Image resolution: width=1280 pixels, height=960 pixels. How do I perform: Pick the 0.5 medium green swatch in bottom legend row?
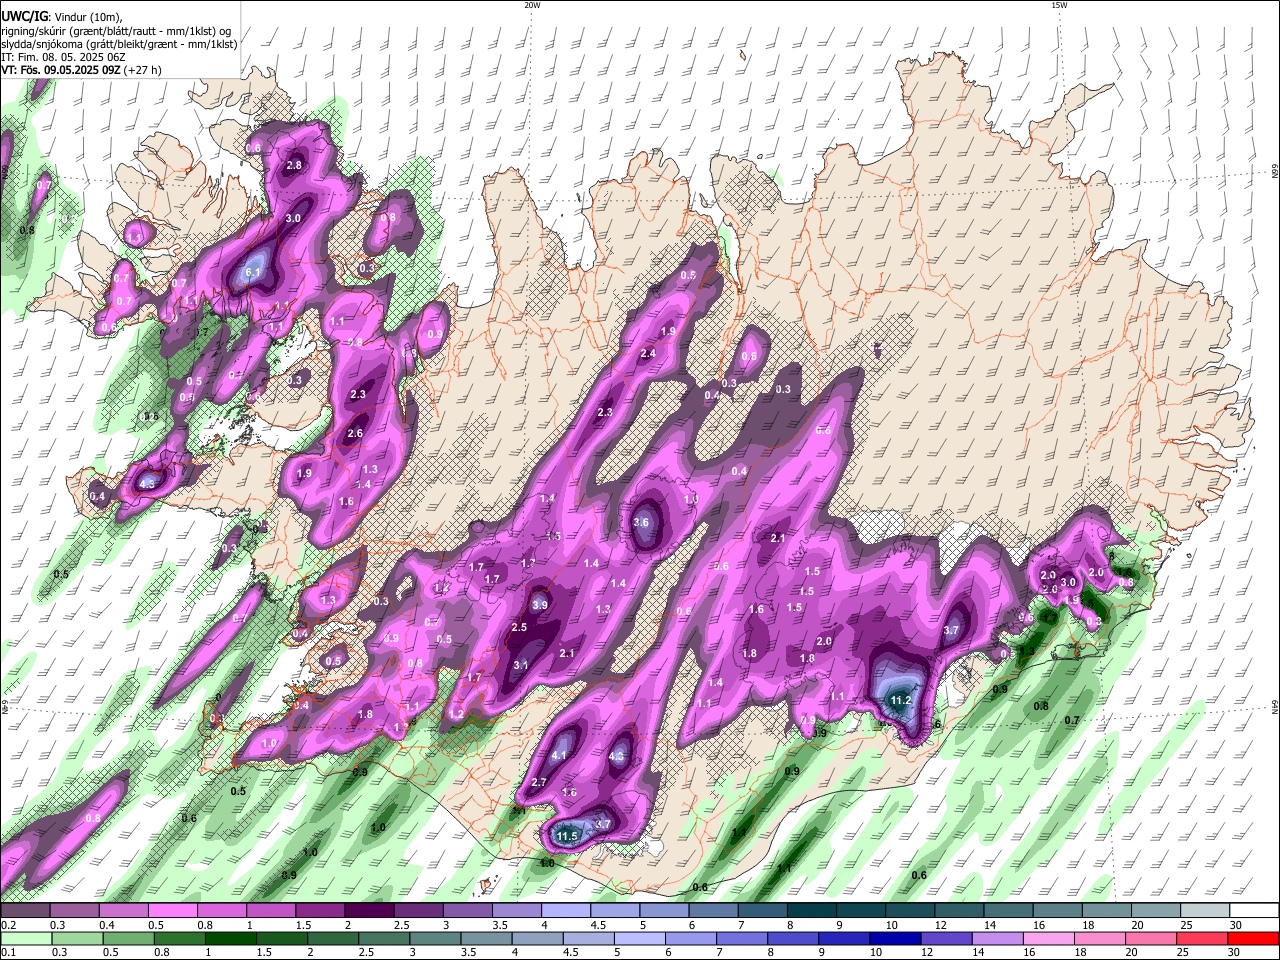[128, 938]
